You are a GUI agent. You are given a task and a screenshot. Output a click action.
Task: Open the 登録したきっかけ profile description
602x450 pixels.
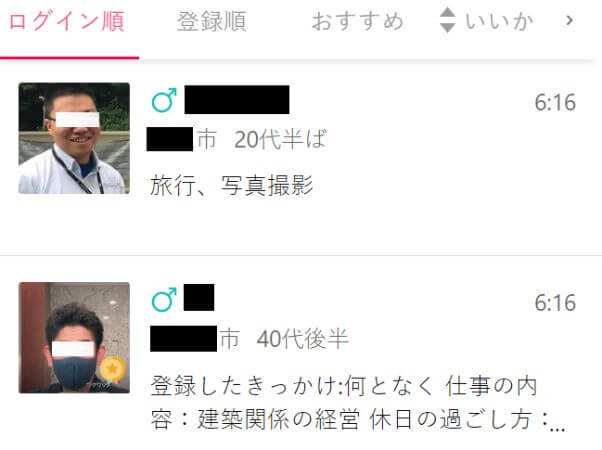pyautogui.click(x=358, y=402)
